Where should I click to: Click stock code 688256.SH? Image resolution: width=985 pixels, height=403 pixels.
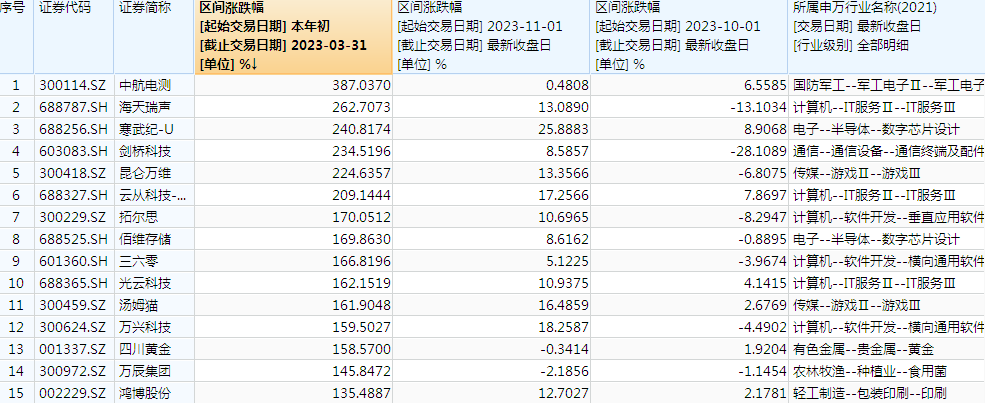point(73,130)
